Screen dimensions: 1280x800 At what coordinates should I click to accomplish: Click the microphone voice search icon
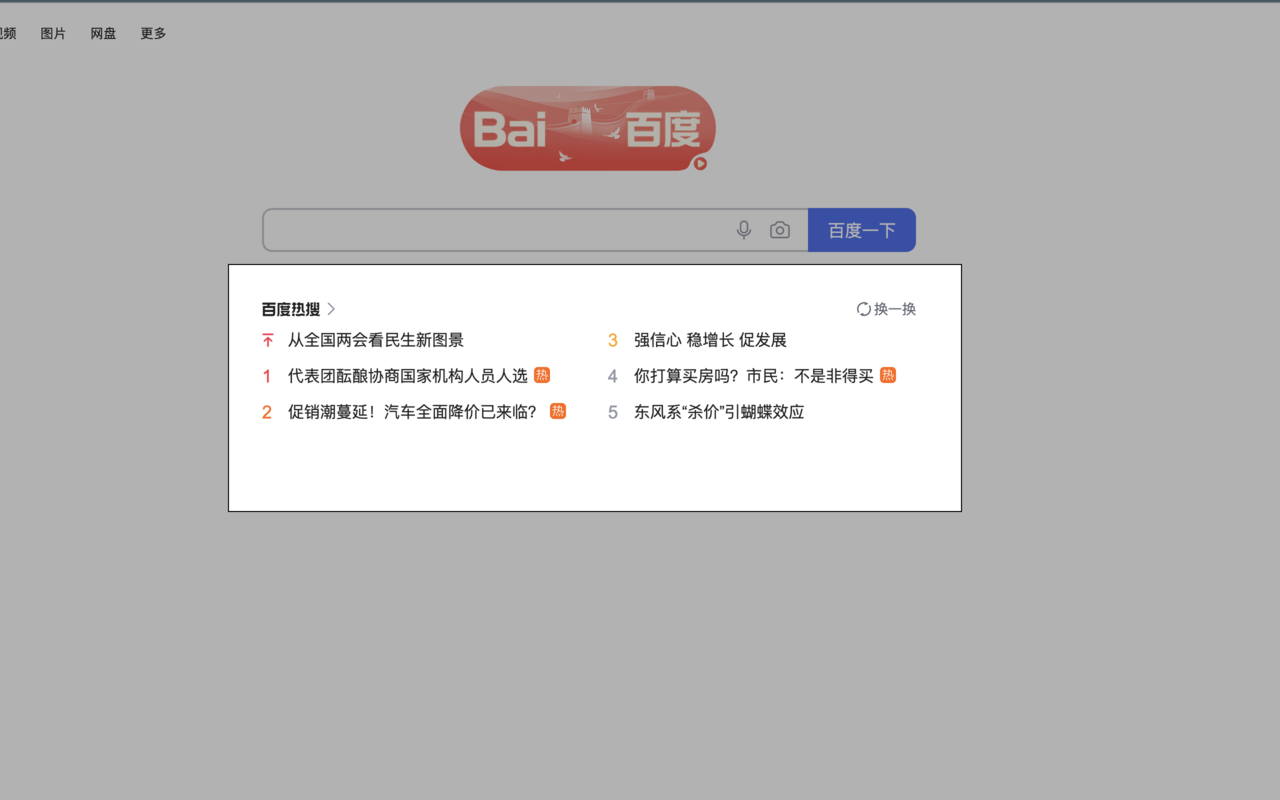pos(743,230)
